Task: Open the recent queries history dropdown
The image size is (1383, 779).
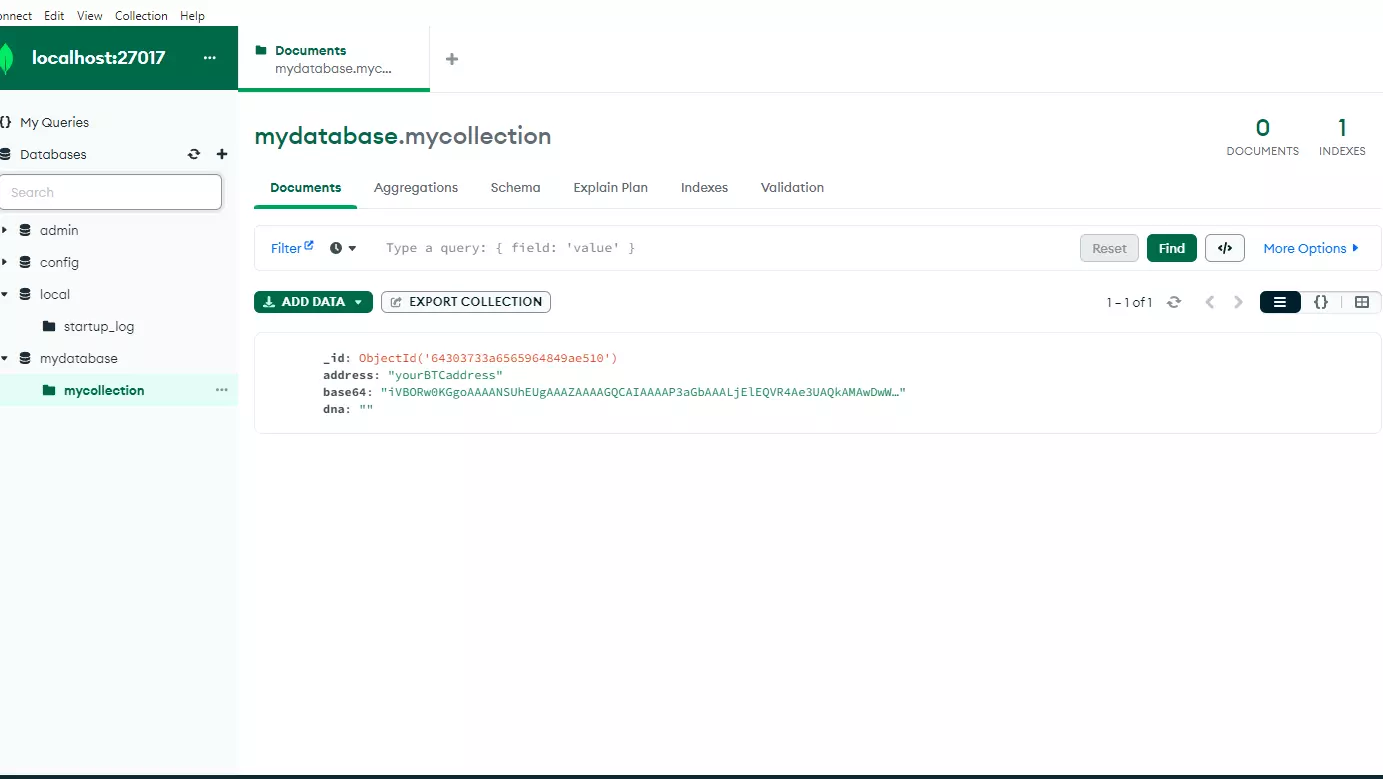Action: [x=343, y=248]
